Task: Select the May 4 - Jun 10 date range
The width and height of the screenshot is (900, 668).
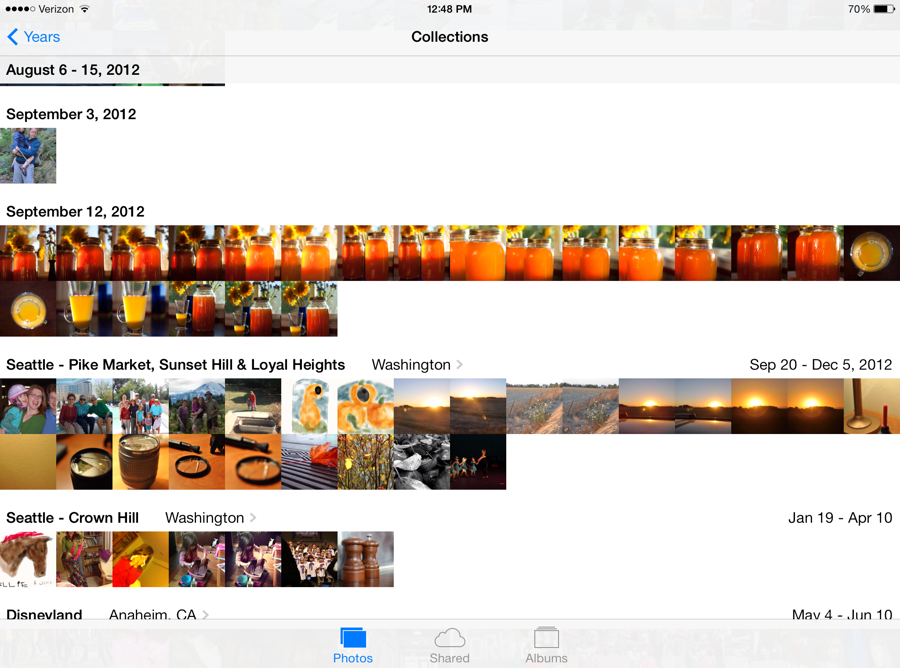Action: pos(842,614)
